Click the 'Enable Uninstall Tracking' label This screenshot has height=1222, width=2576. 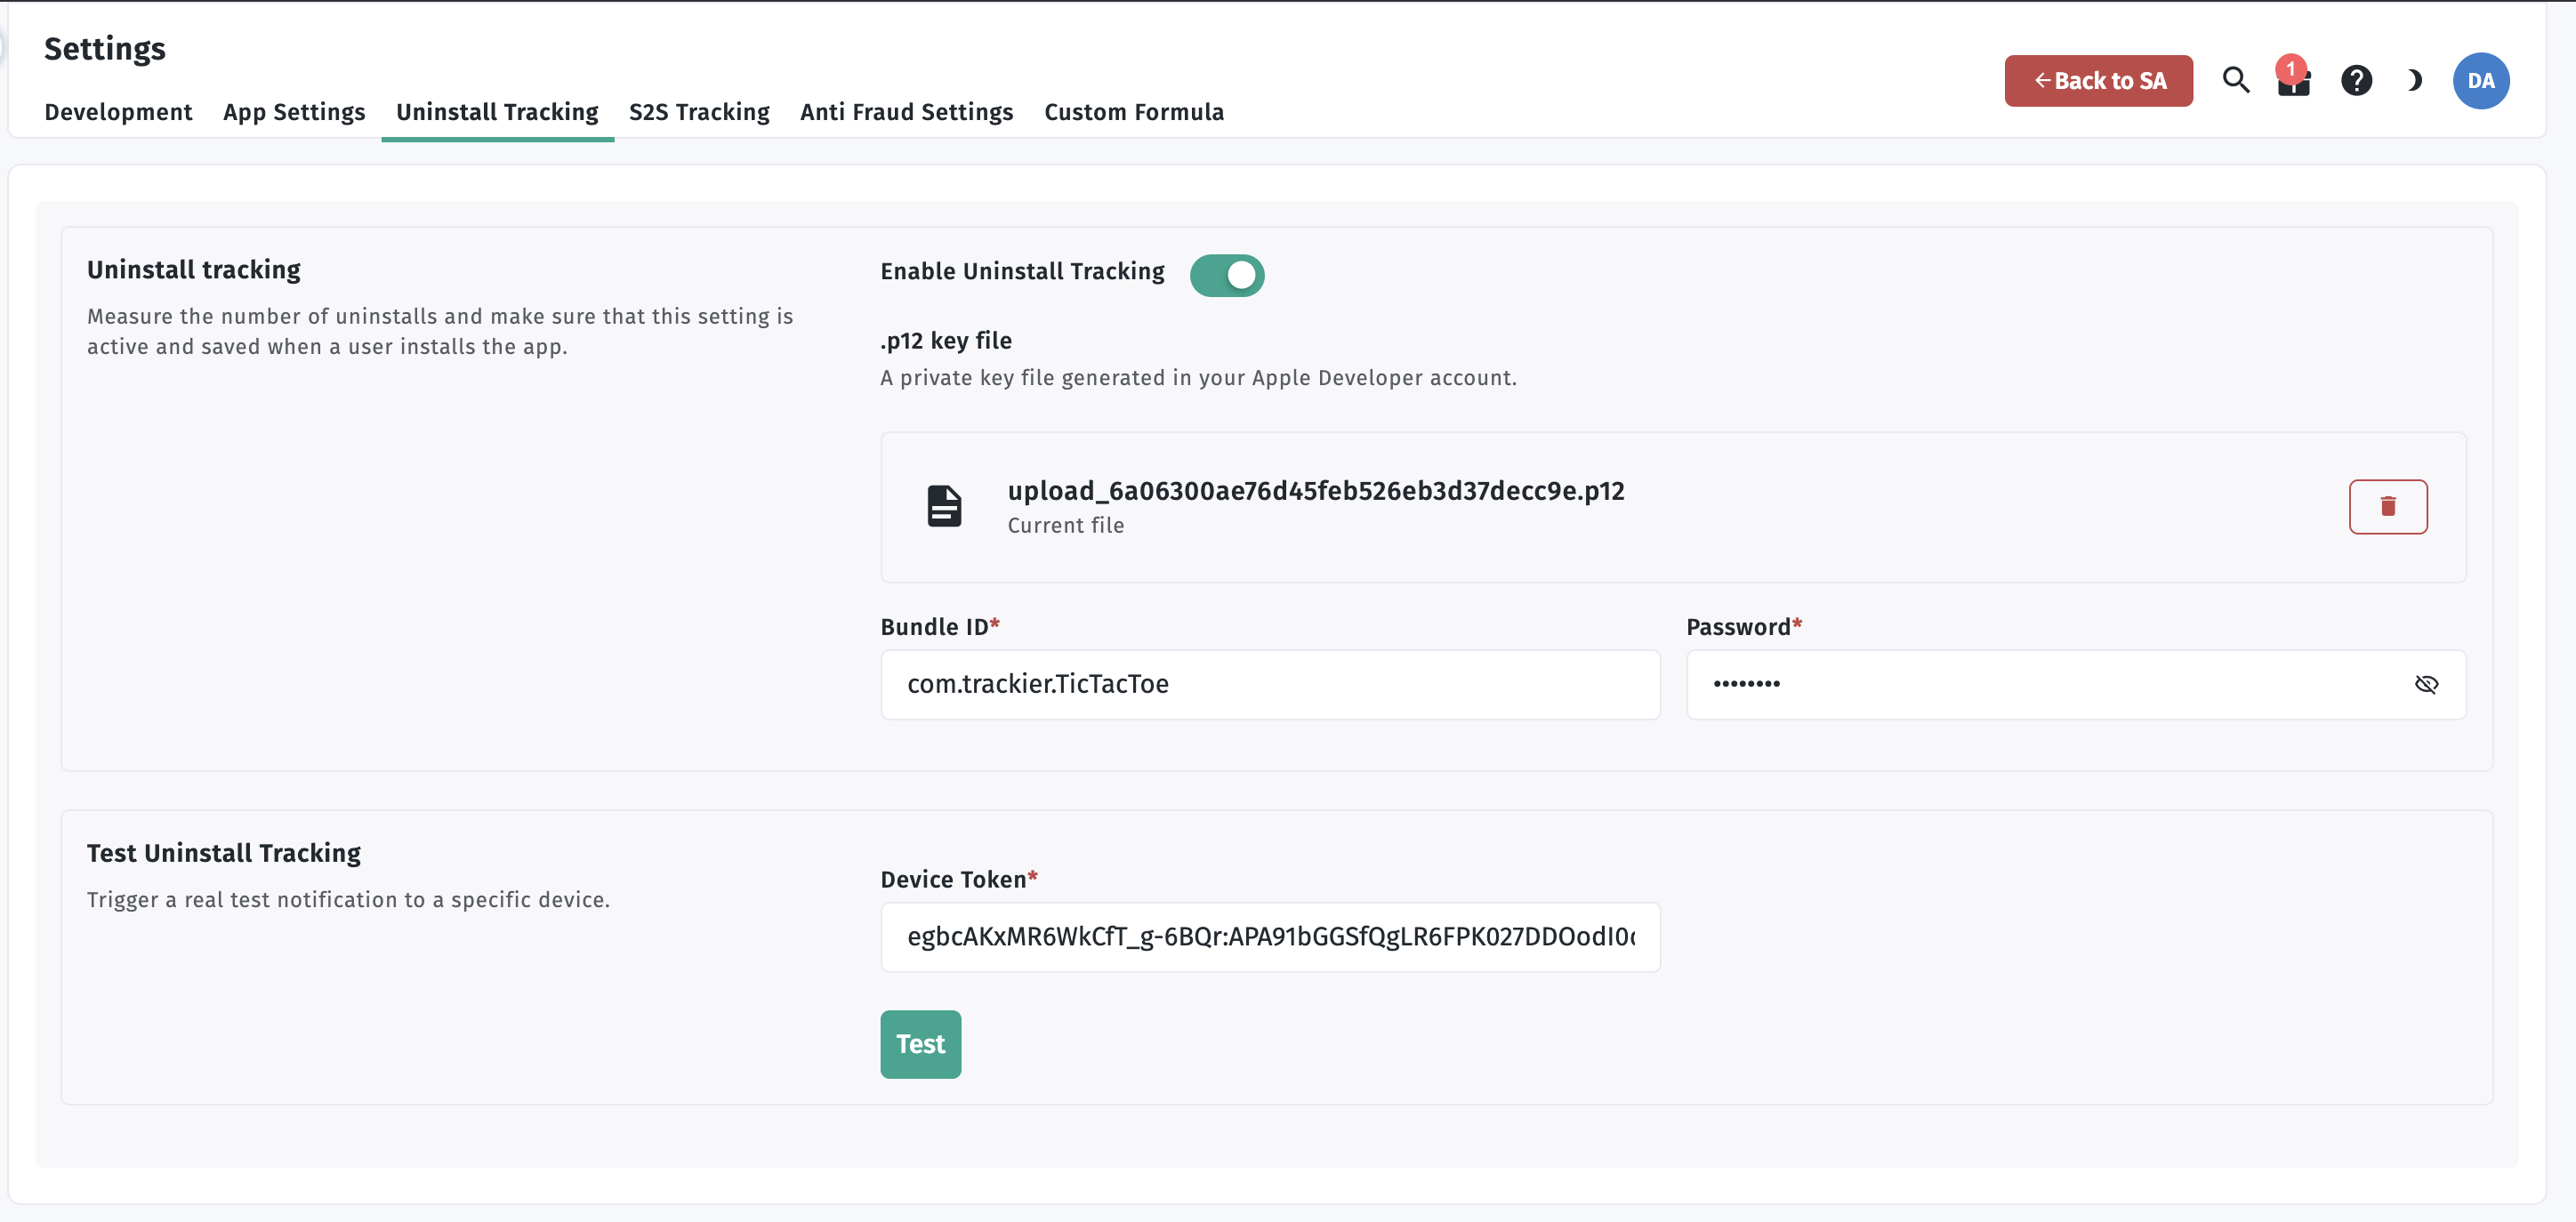(1022, 272)
